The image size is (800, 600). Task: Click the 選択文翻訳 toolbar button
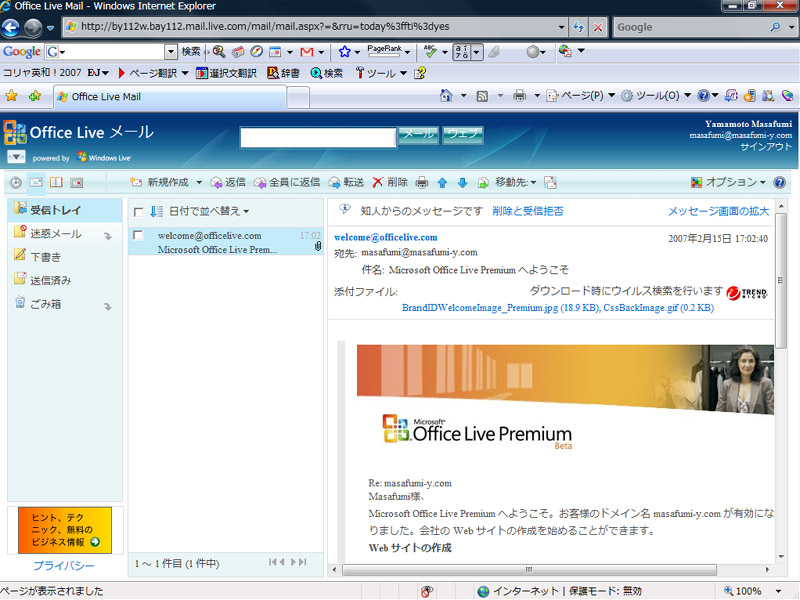point(226,73)
